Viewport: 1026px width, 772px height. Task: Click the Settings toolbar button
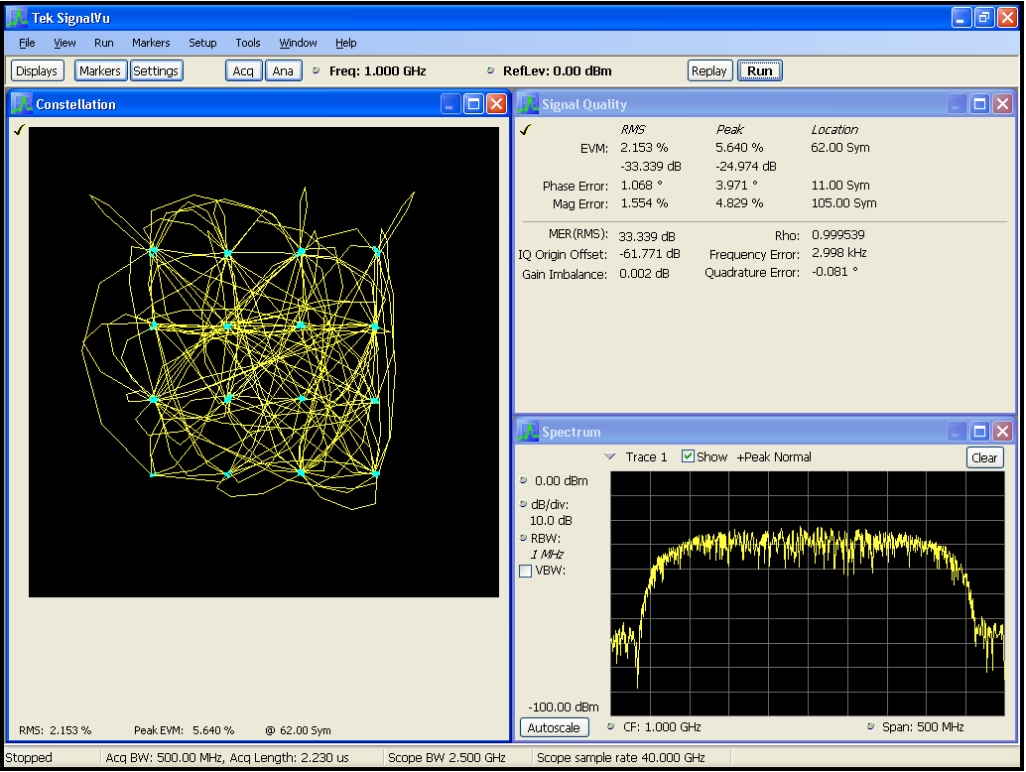pos(156,71)
